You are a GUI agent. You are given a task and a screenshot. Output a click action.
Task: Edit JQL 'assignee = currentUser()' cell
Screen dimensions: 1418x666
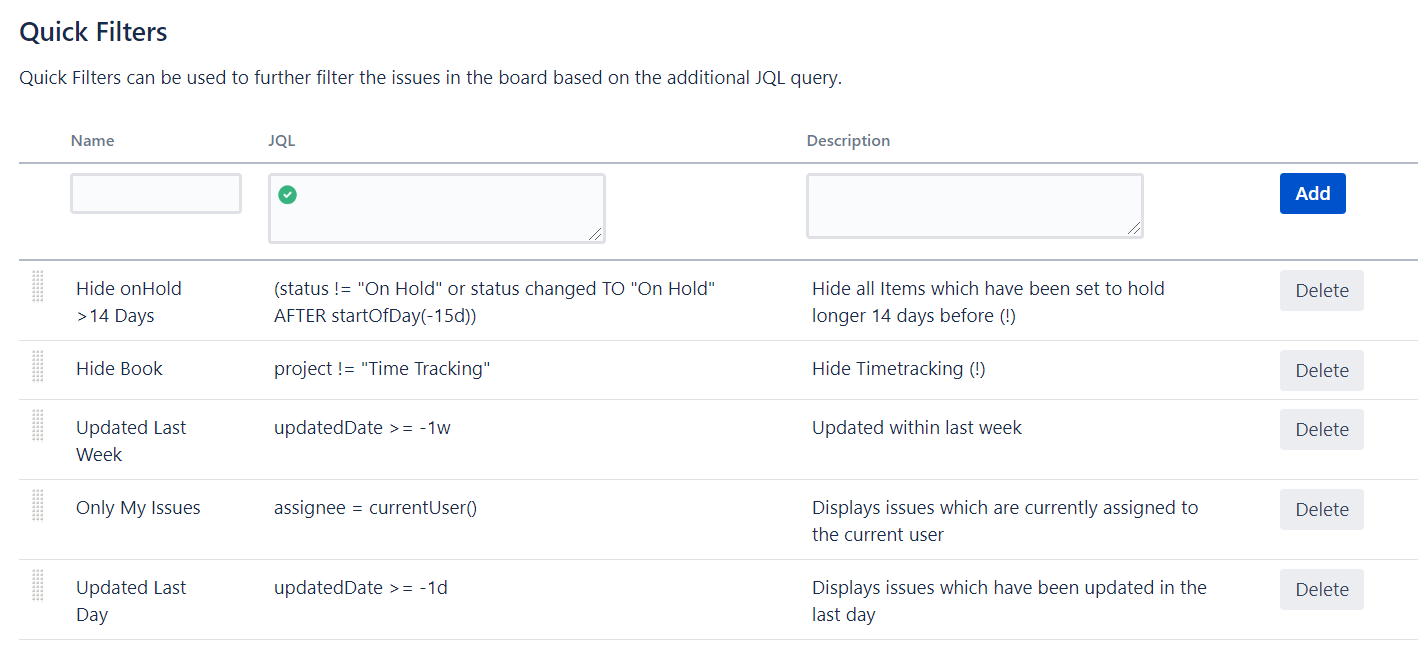(x=375, y=508)
